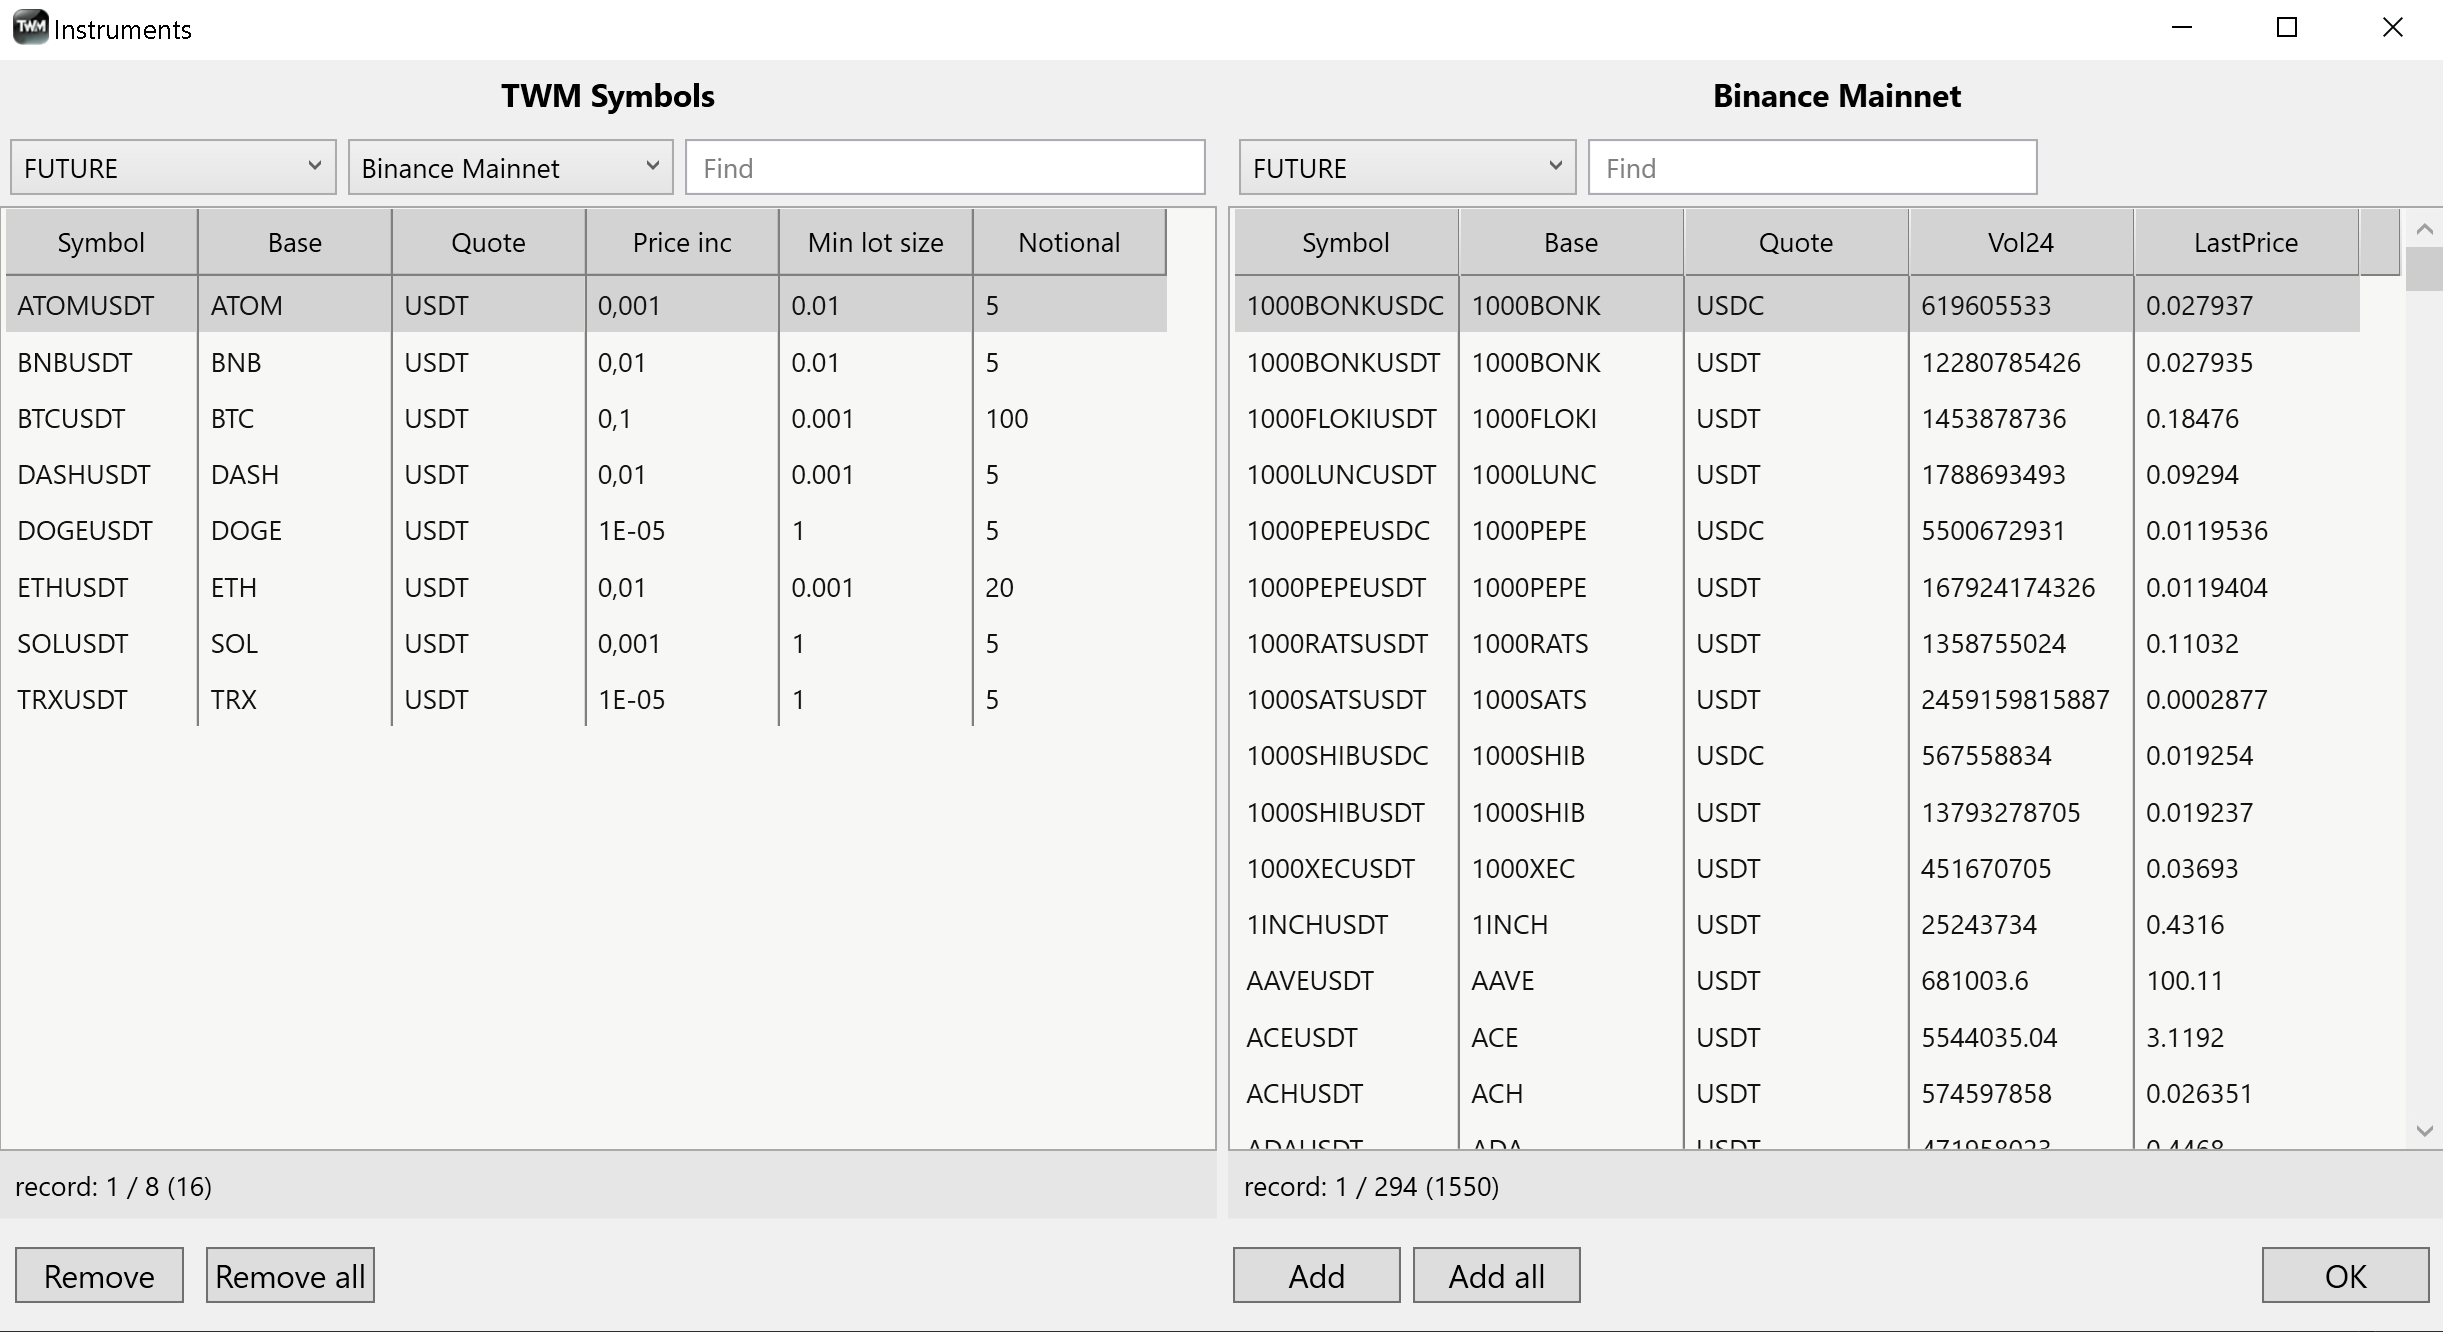The height and width of the screenshot is (1332, 2443).
Task: Click the scroll down arrow of Binance list
Action: click(x=2424, y=1131)
